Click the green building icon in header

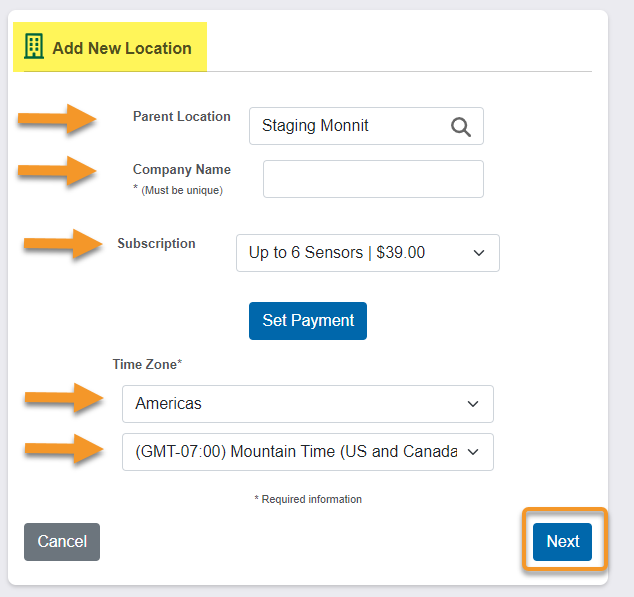click(x=34, y=47)
